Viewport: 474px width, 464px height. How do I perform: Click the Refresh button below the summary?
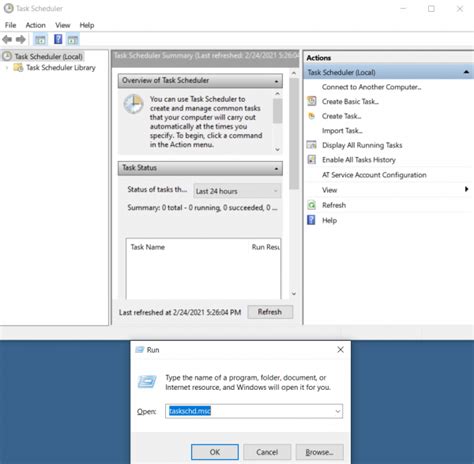coord(270,312)
